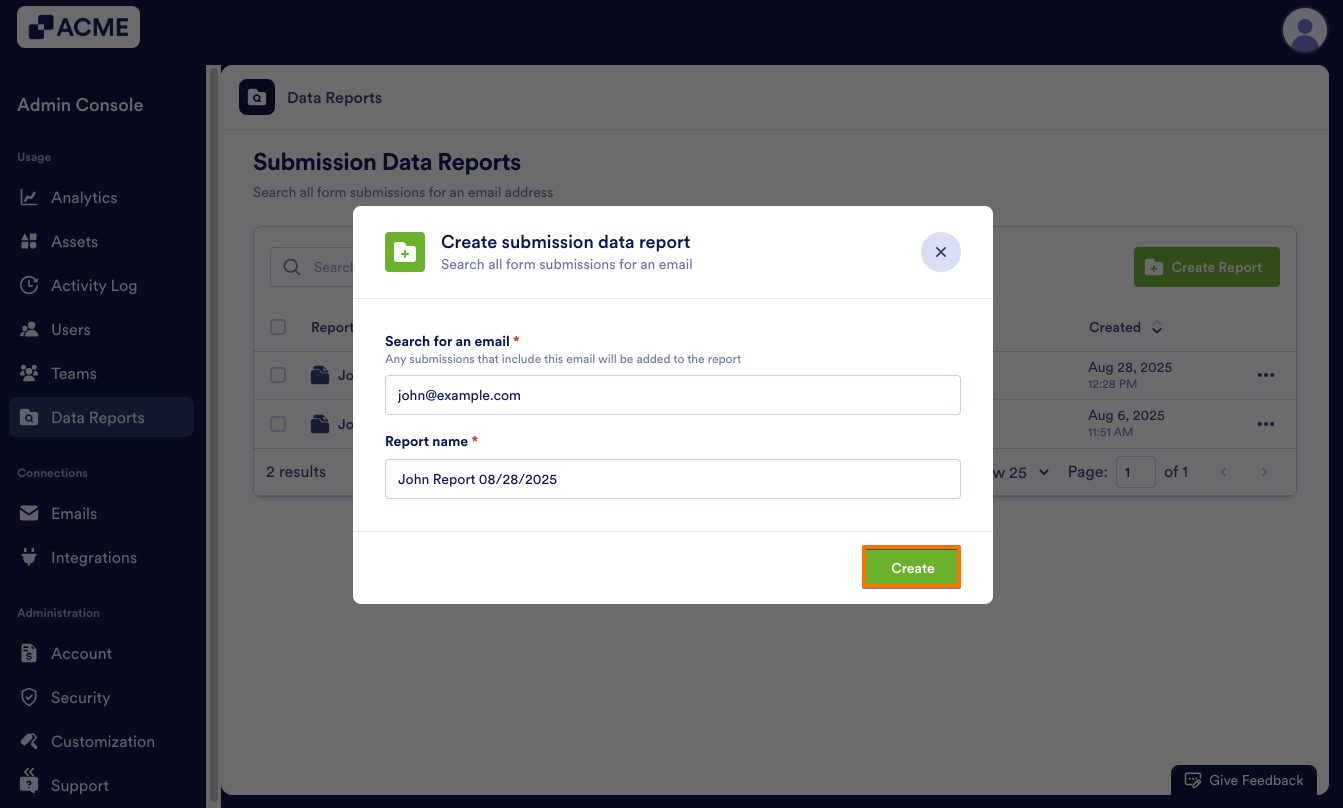Open options menu for Aug 6 report
Image resolution: width=1343 pixels, height=808 pixels.
(1265, 423)
